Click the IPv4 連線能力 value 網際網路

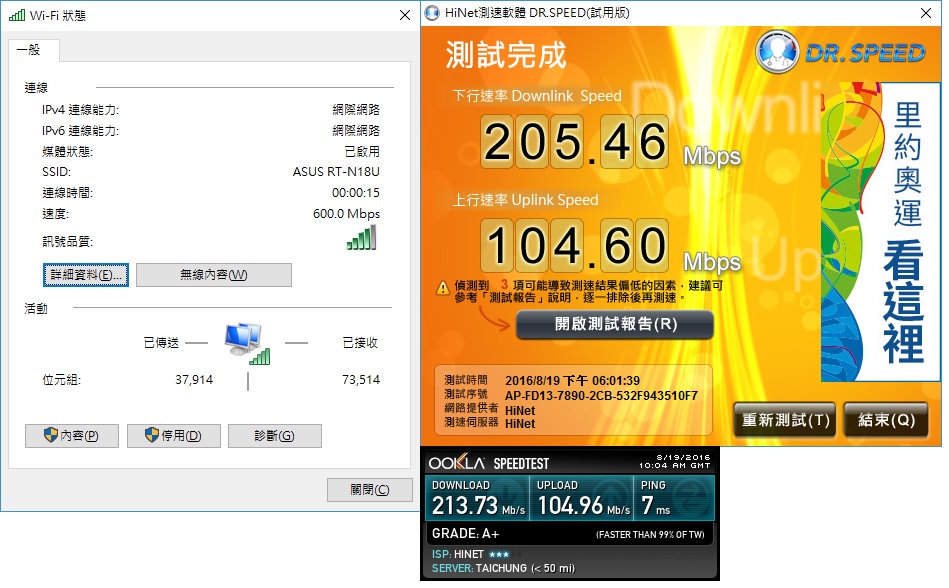pos(356,109)
